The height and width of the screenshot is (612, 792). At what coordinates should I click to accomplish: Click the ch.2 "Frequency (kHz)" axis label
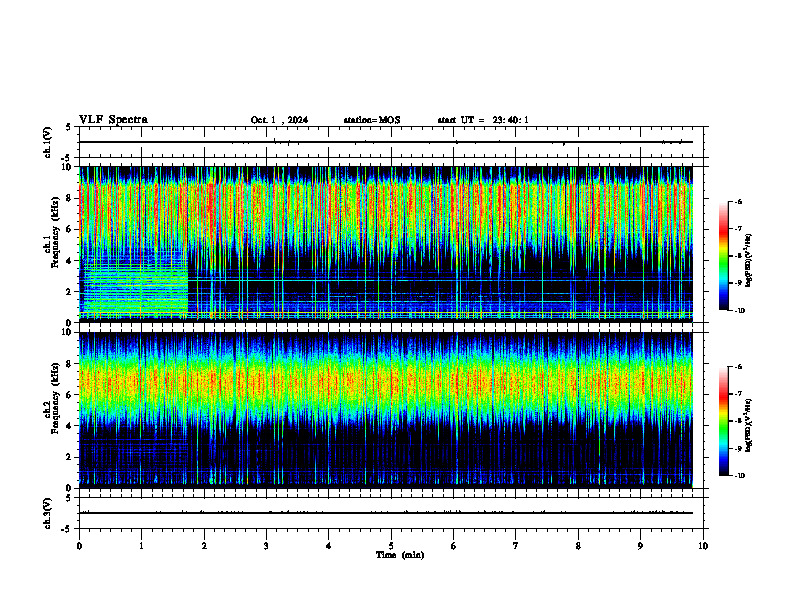[55, 398]
